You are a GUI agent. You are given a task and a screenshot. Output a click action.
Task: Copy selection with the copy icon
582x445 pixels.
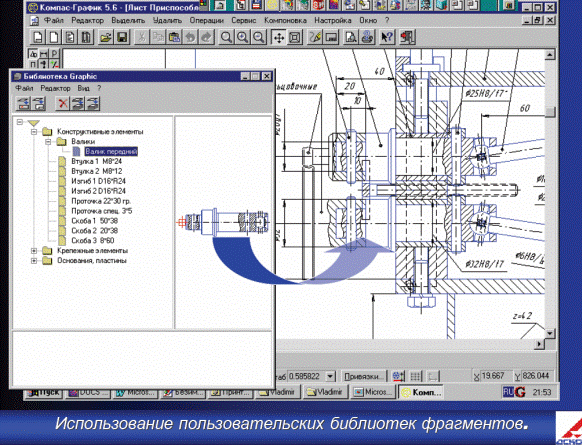point(158,37)
